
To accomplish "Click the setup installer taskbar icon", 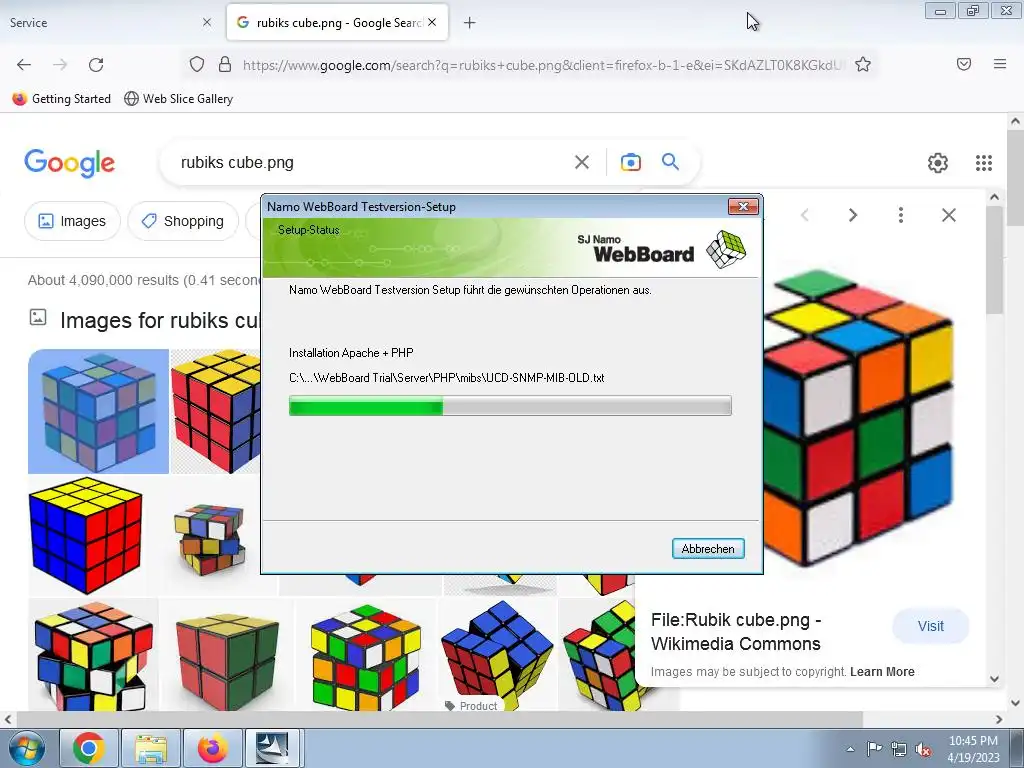I will point(272,748).
